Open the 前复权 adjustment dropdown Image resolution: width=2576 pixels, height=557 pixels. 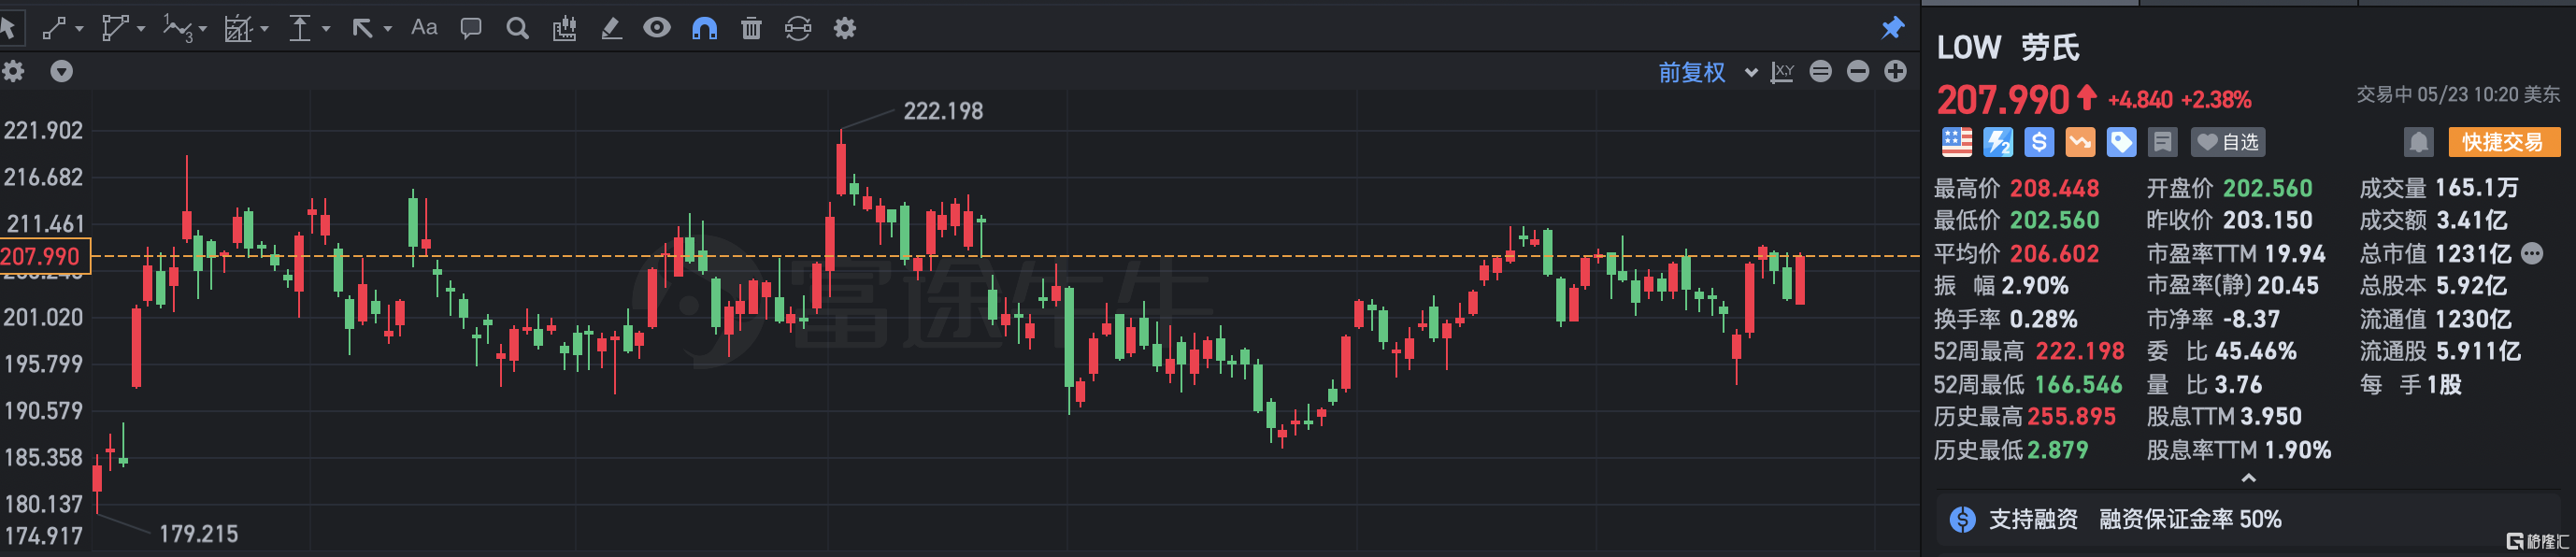(x=1708, y=72)
